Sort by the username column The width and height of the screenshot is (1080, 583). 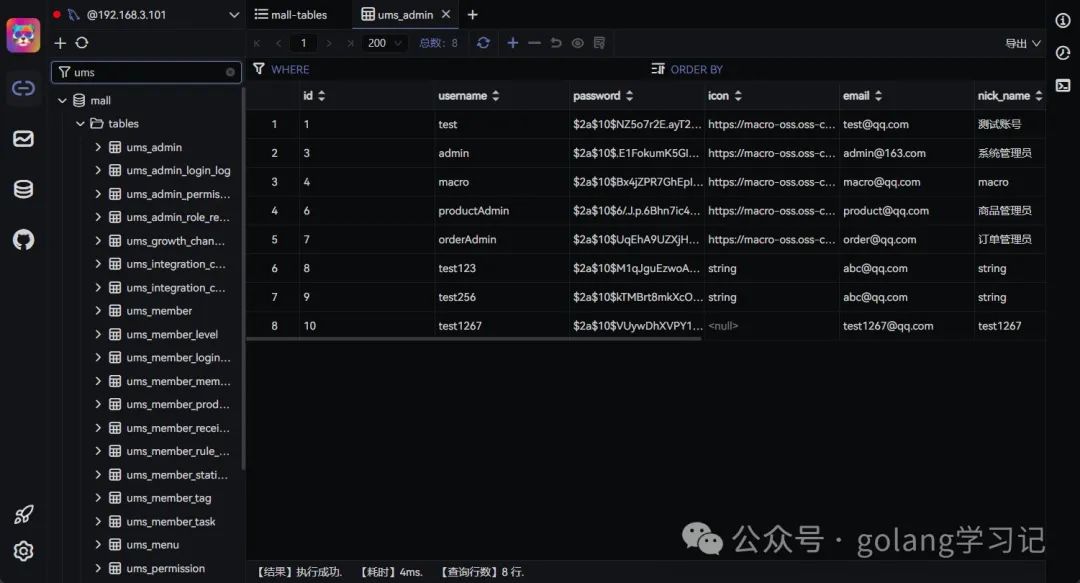495,96
